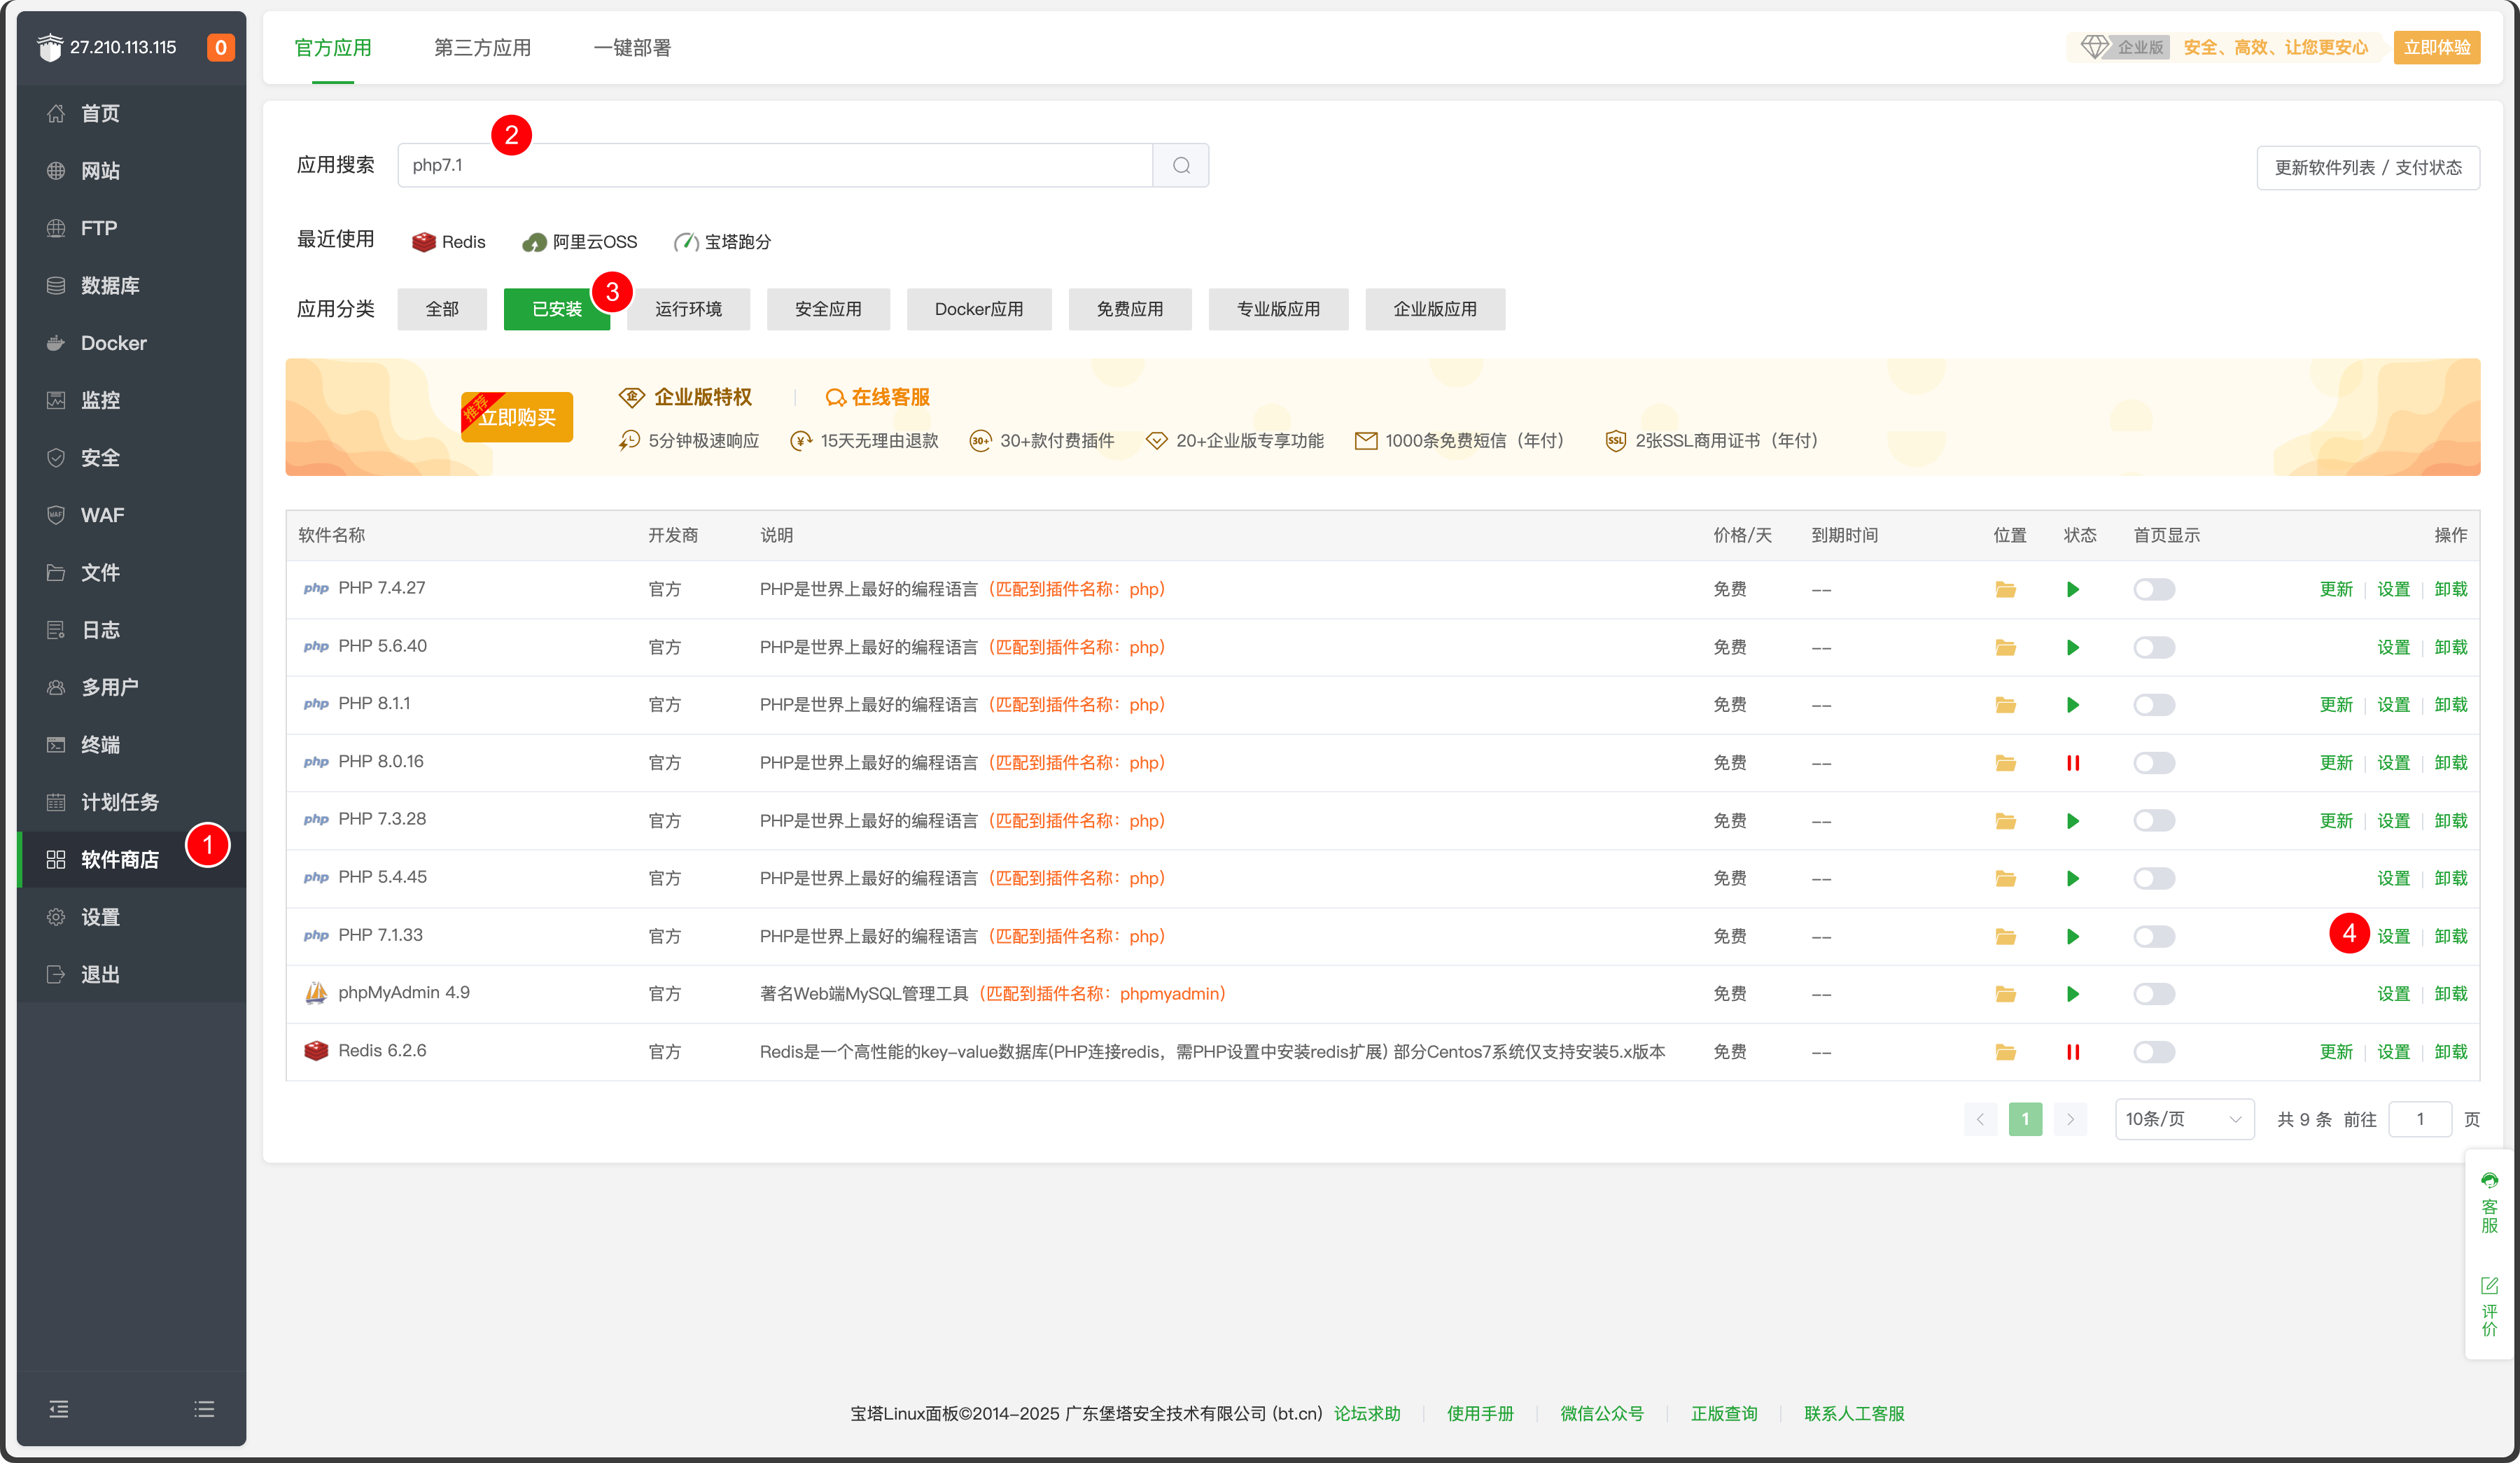
Task: Open folder location for PHP 7.1.33
Action: click(2005, 937)
